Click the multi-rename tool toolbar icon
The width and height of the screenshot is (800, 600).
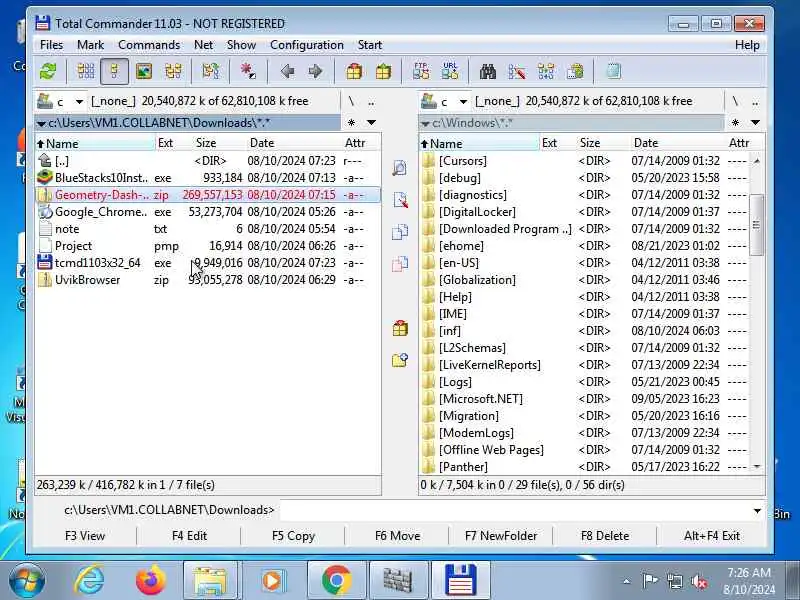517,71
